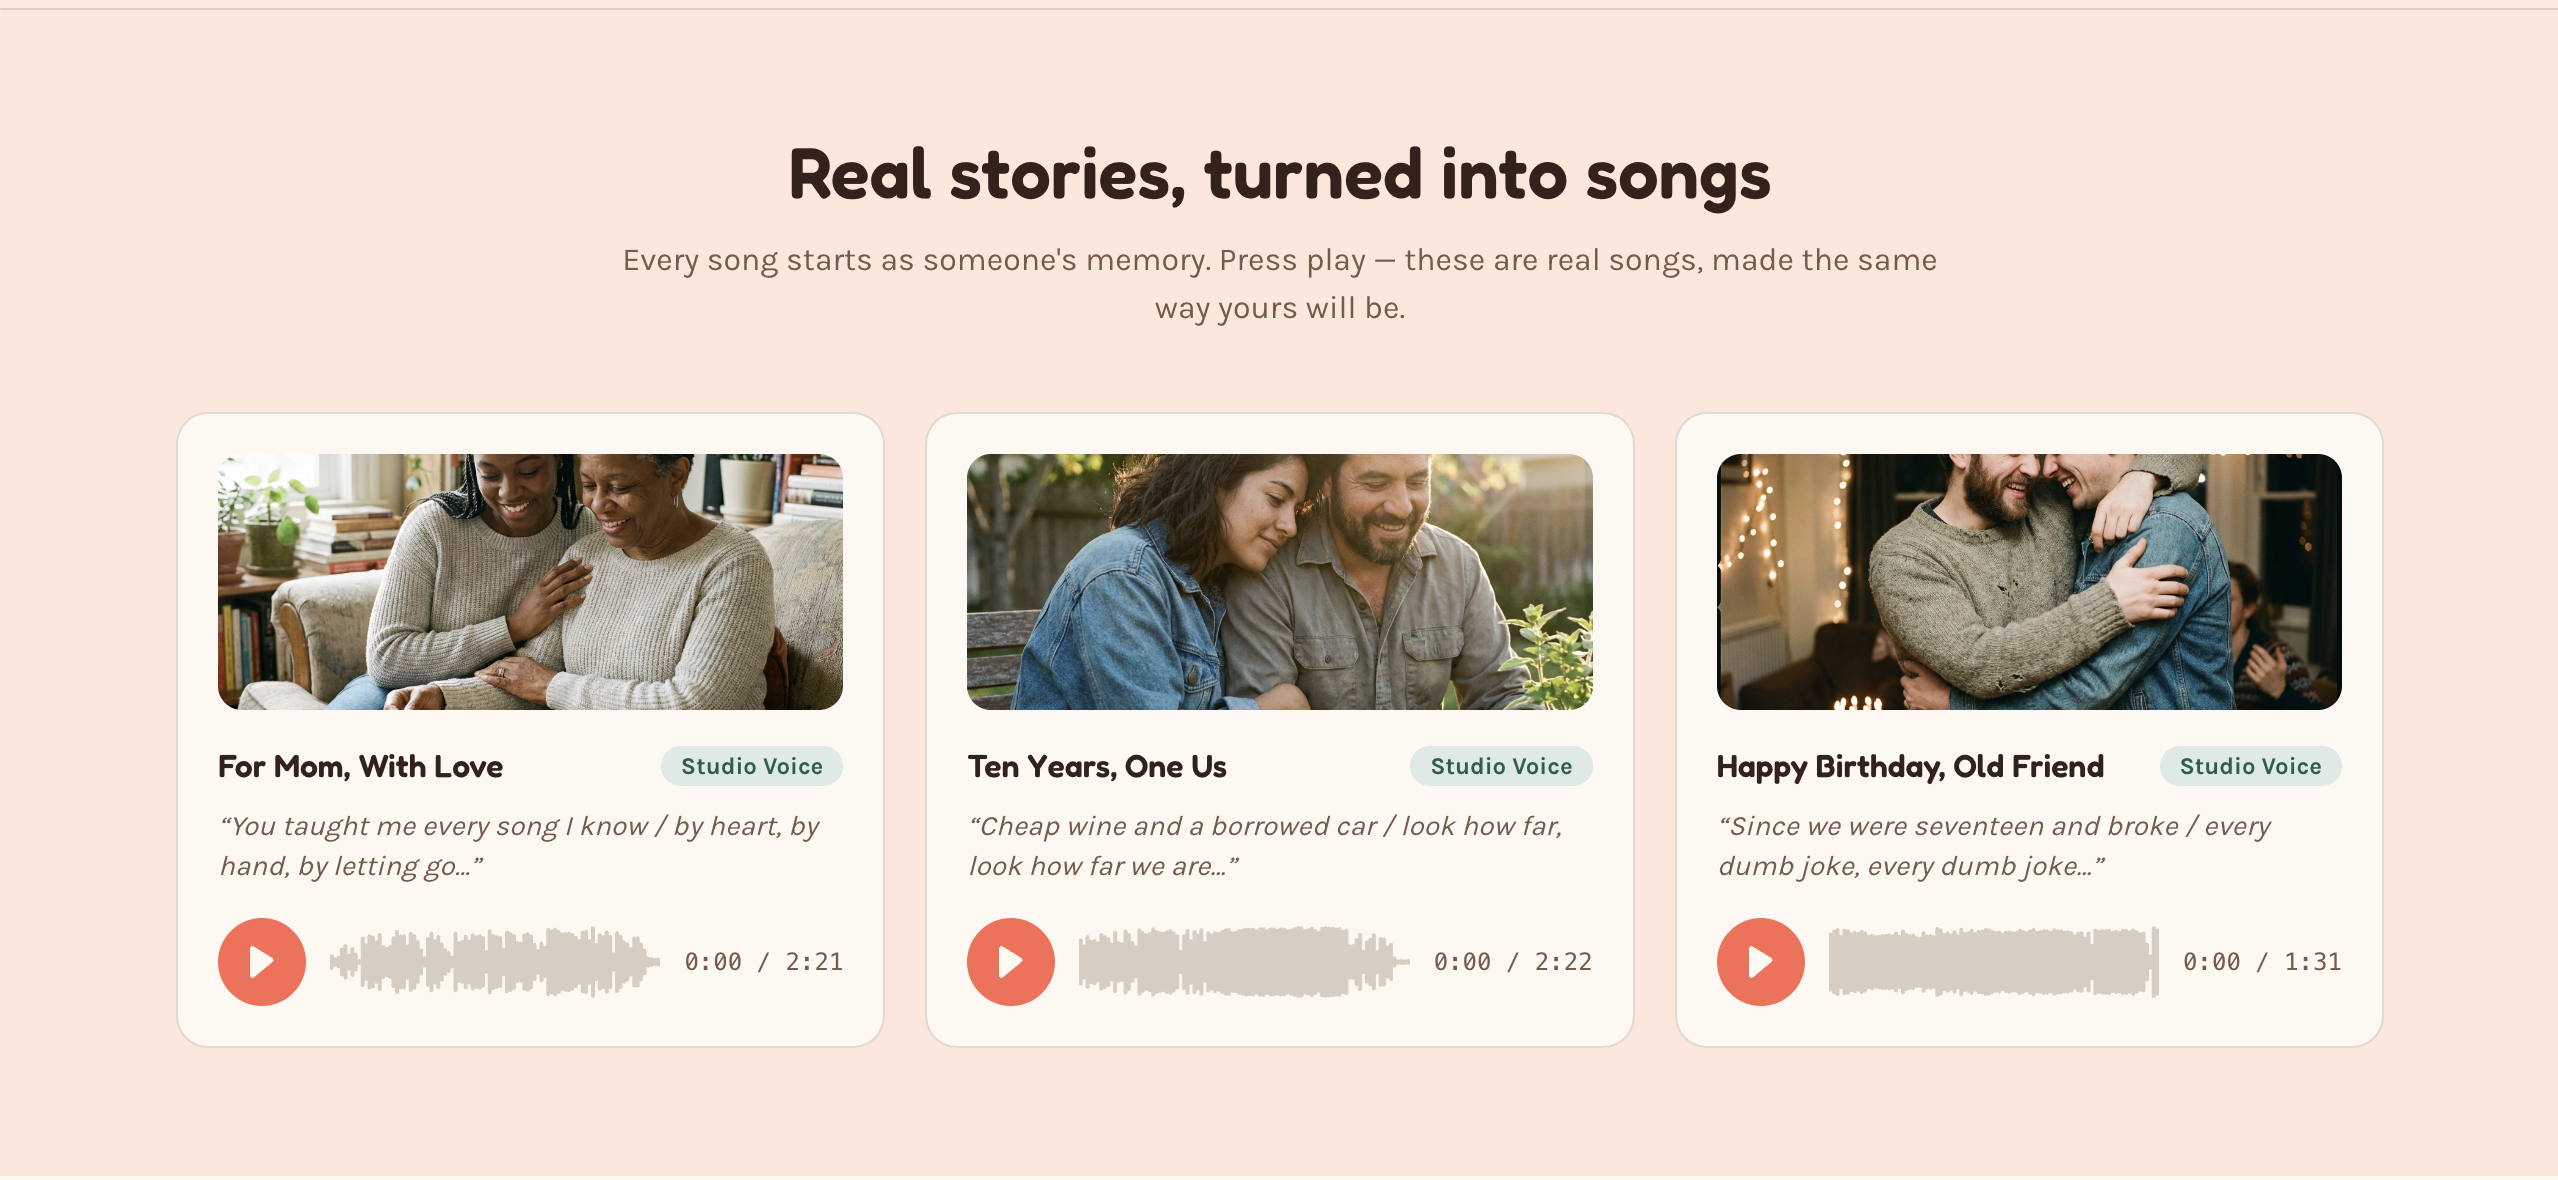Viewport: 2558px width, 1180px height.
Task: Seek in For Mom, With Love waveform
Action: click(495, 961)
